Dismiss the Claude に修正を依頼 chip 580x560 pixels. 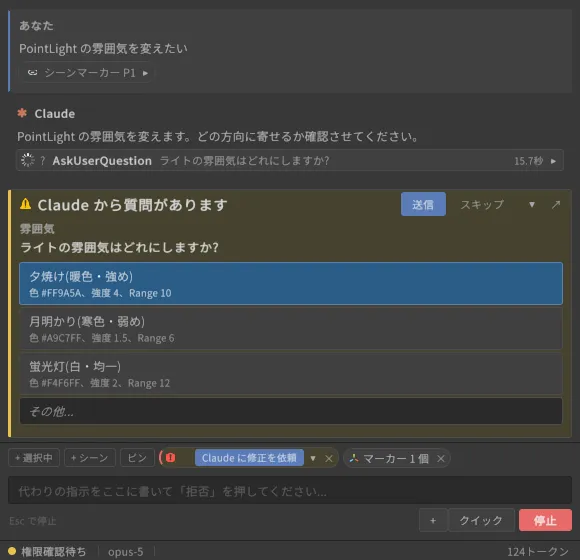pos(328,459)
